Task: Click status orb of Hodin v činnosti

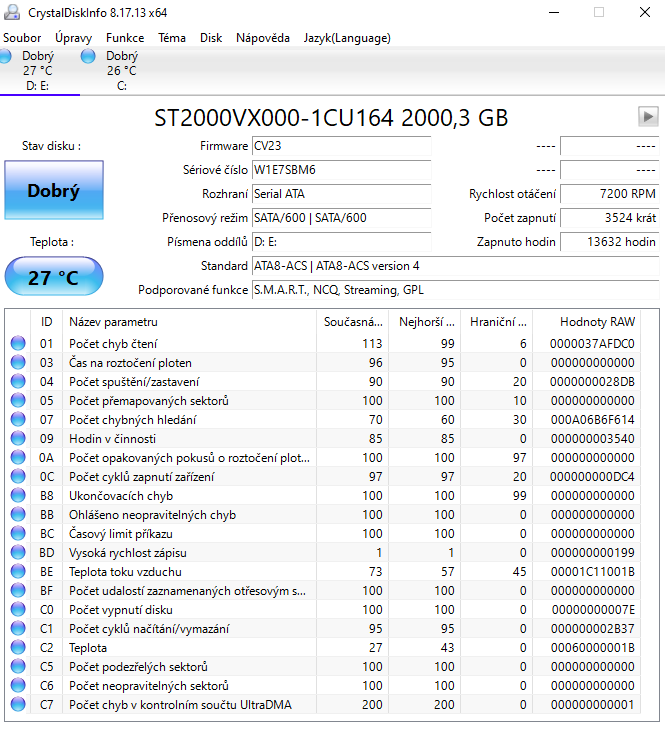Action: pos(18,439)
